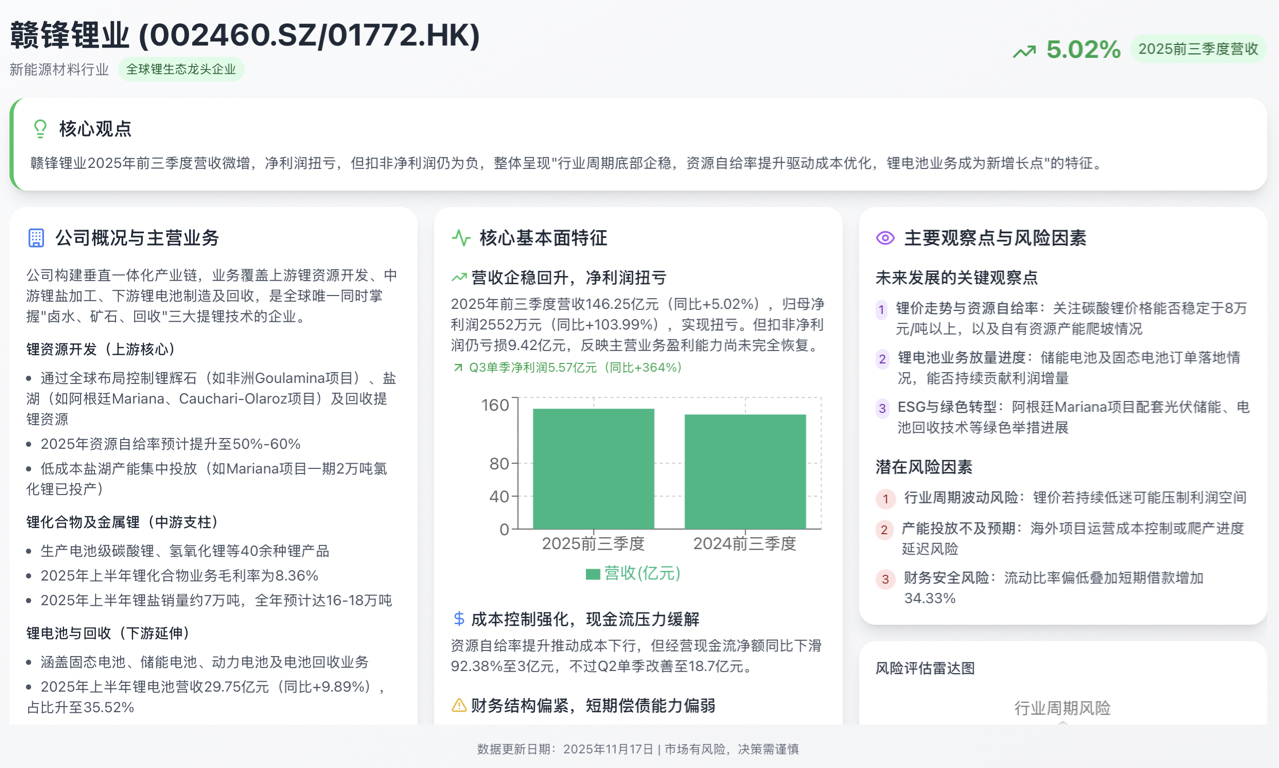Screen dimensions: 1279x768
Task: Click the 赣锋锂业 (002460.SZ/01772.HK) title
Action: 245,35
